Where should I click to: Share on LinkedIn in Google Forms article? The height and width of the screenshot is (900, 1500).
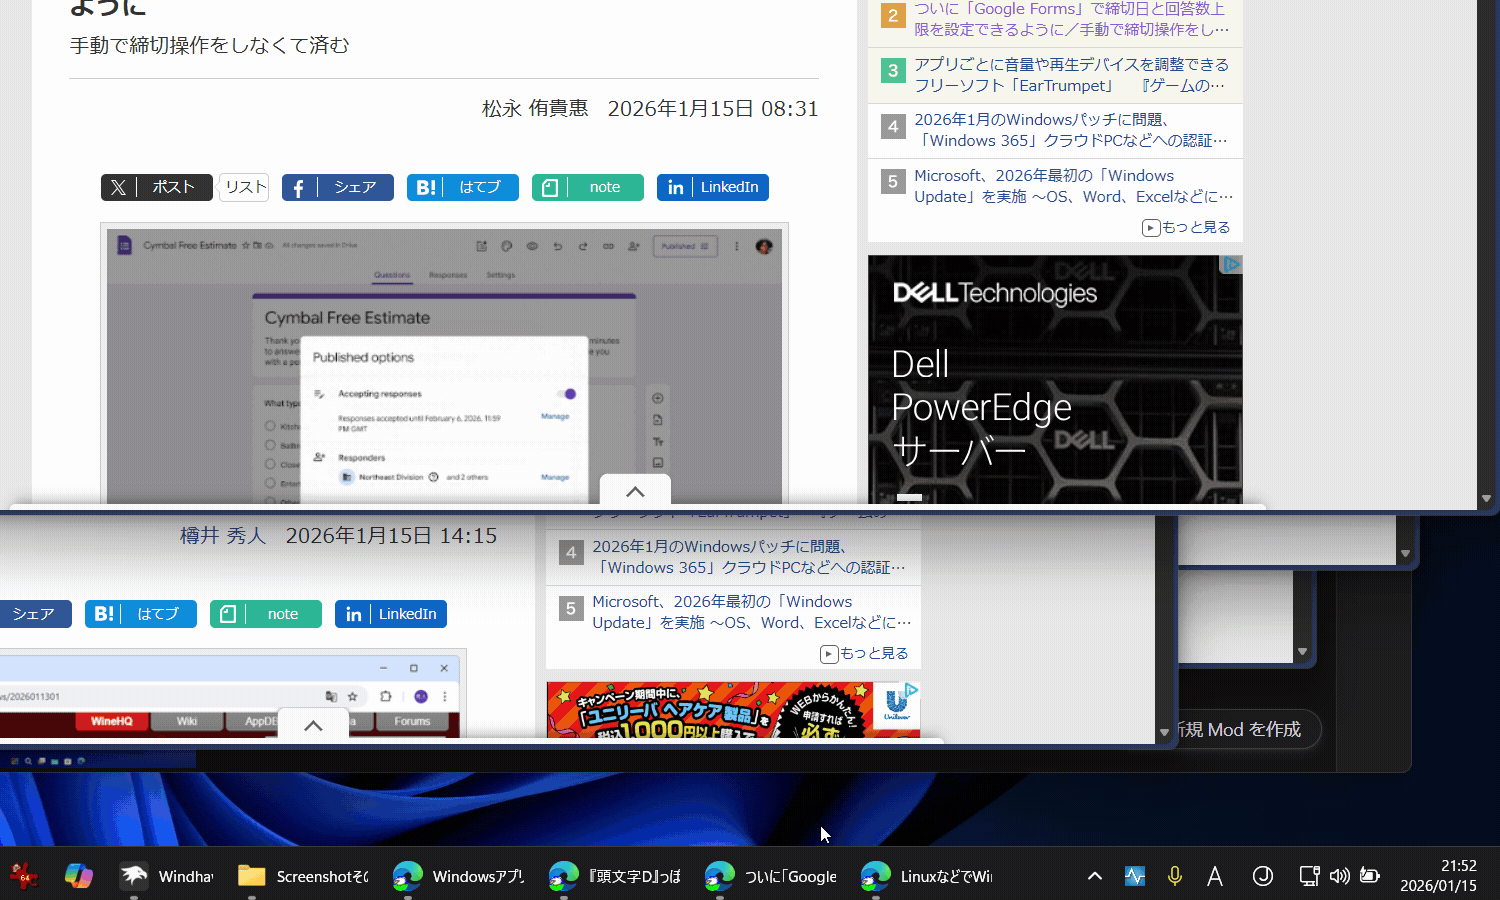[713, 187]
